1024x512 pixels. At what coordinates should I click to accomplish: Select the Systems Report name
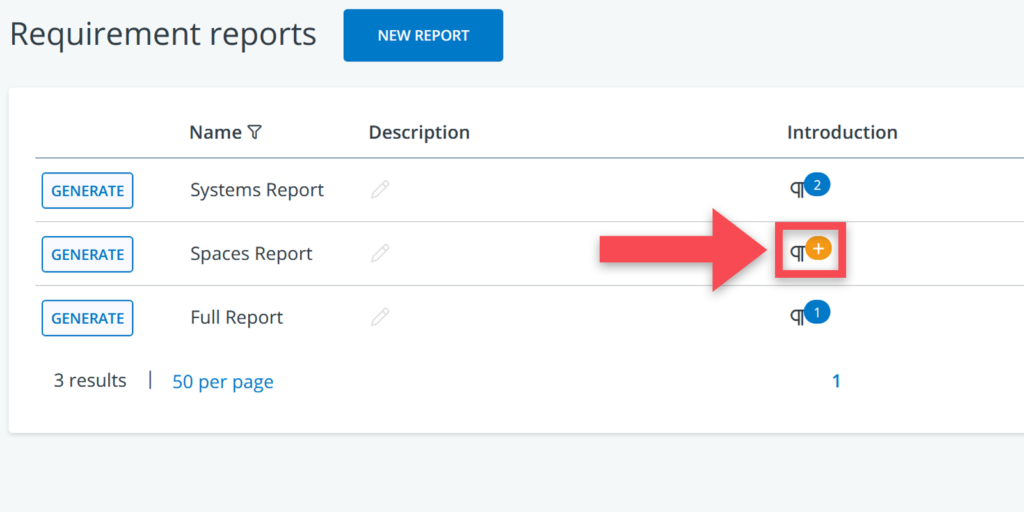coord(257,190)
